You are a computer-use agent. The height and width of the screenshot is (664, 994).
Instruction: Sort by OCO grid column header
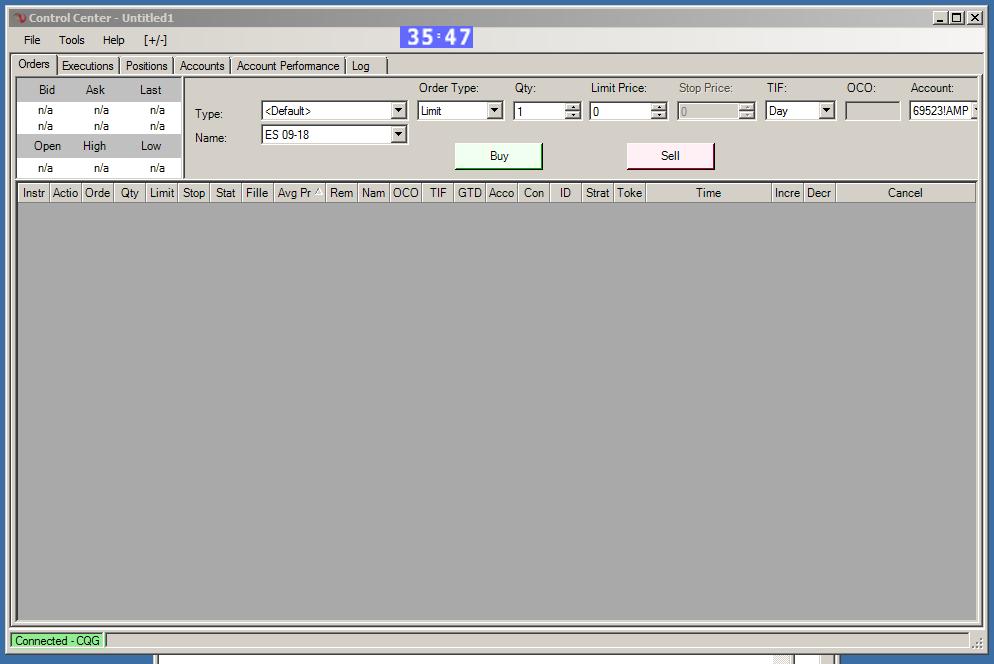(x=406, y=193)
